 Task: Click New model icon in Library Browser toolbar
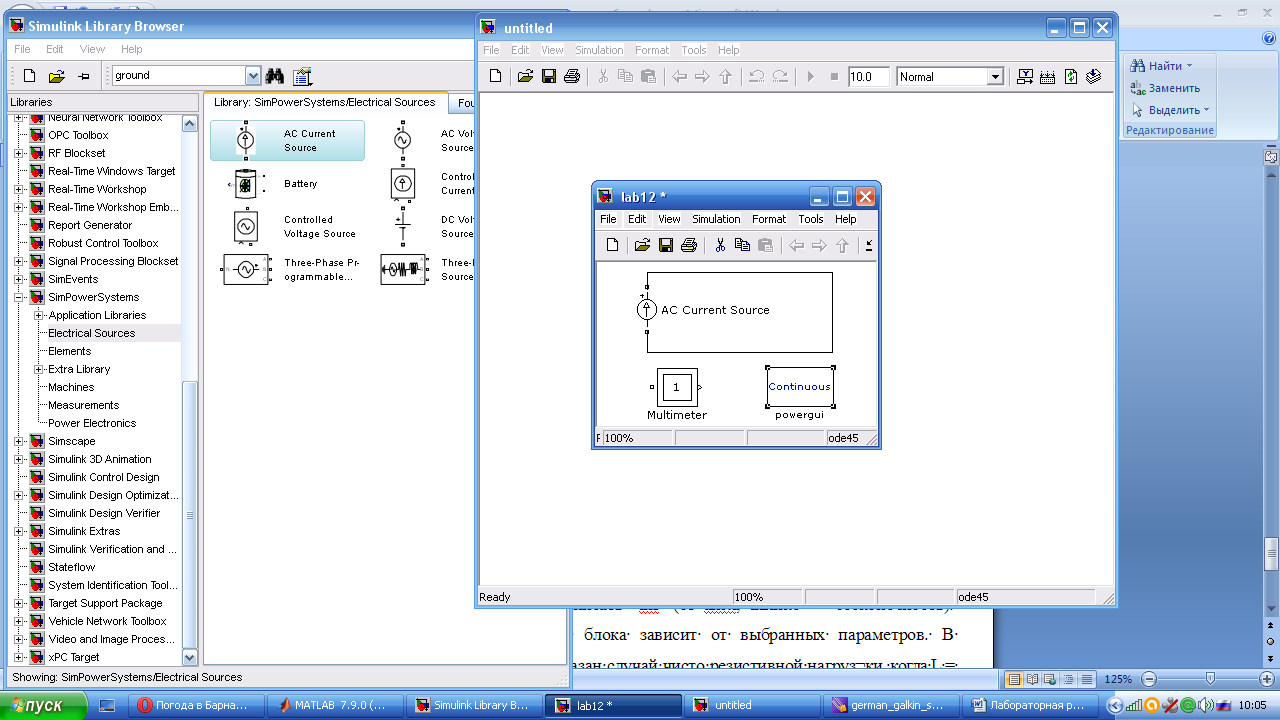click(29, 76)
